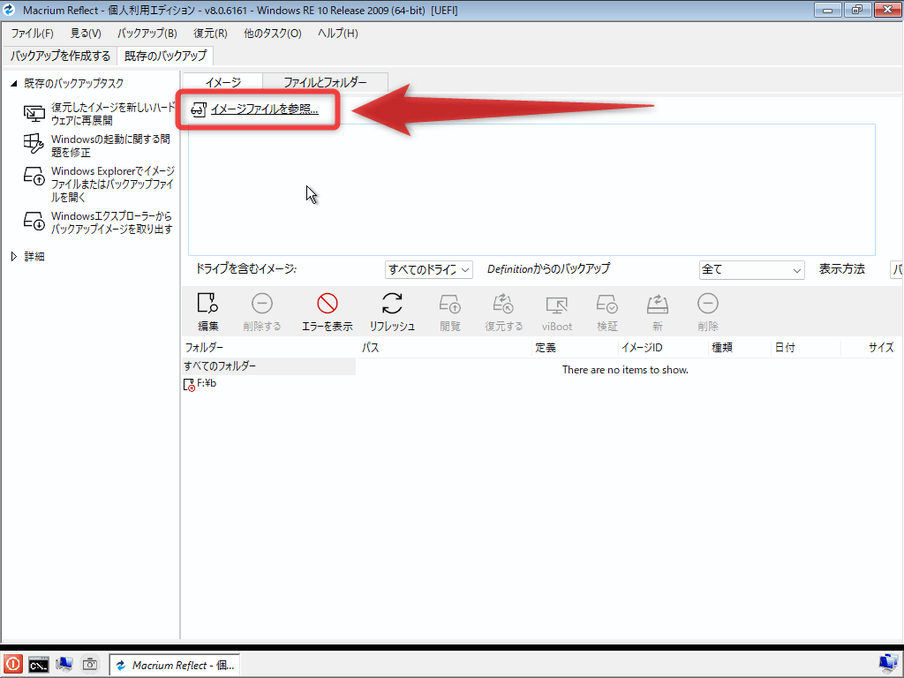The image size is (904, 678).
Task: Click the red icon beside F:¥b
Action: point(189,385)
